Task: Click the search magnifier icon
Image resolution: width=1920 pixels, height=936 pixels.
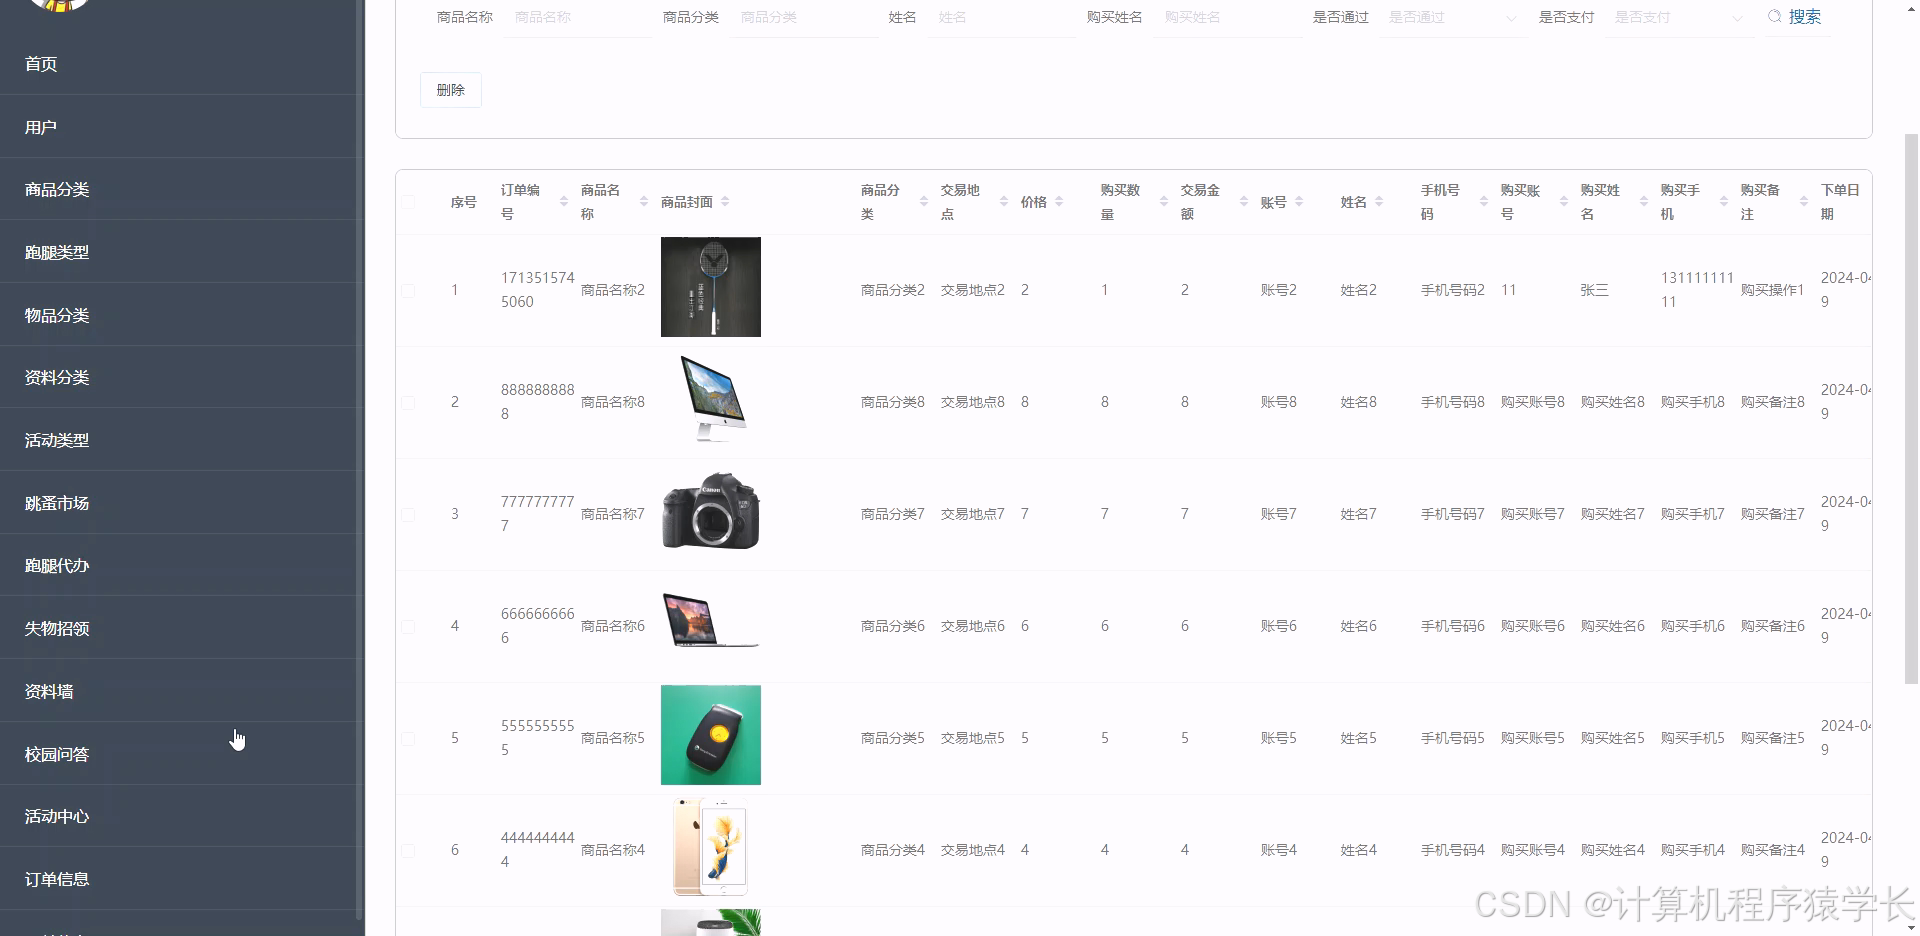Action: click(1772, 16)
